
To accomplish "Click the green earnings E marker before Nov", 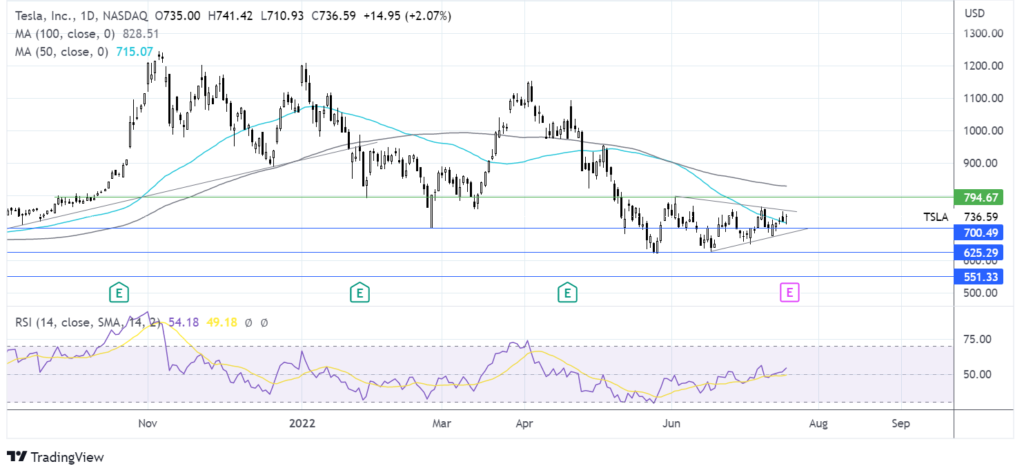I will tap(118, 292).
